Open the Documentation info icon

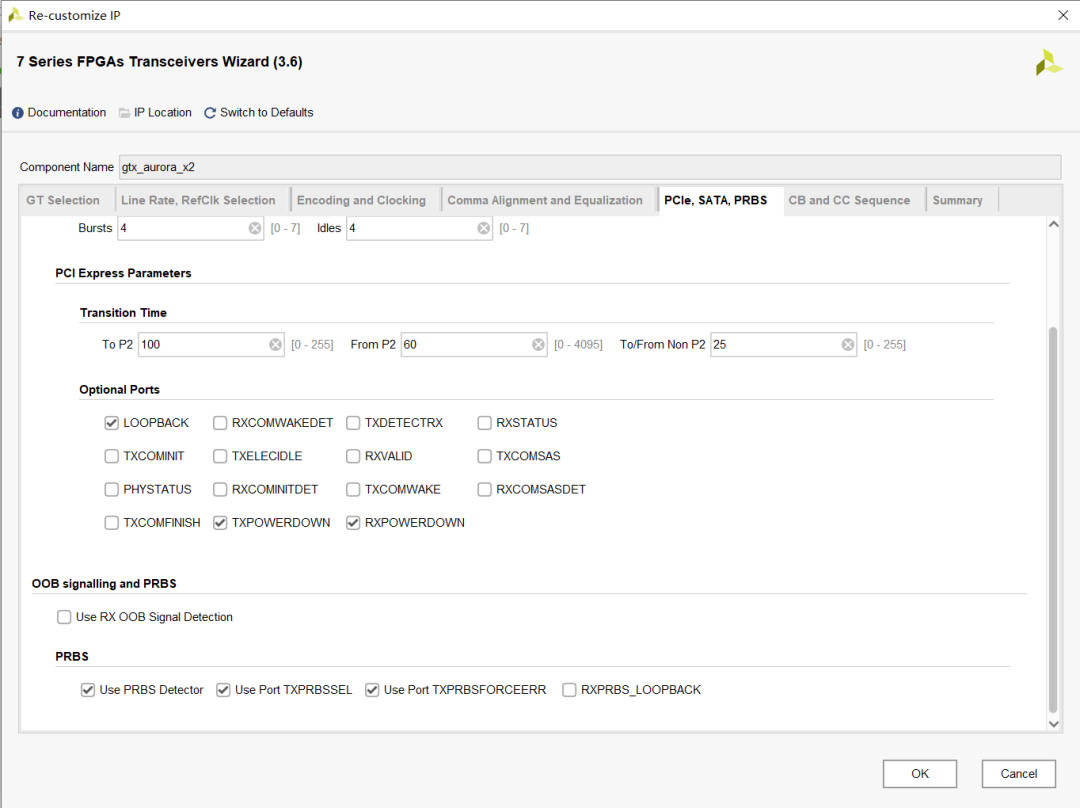tap(18, 113)
